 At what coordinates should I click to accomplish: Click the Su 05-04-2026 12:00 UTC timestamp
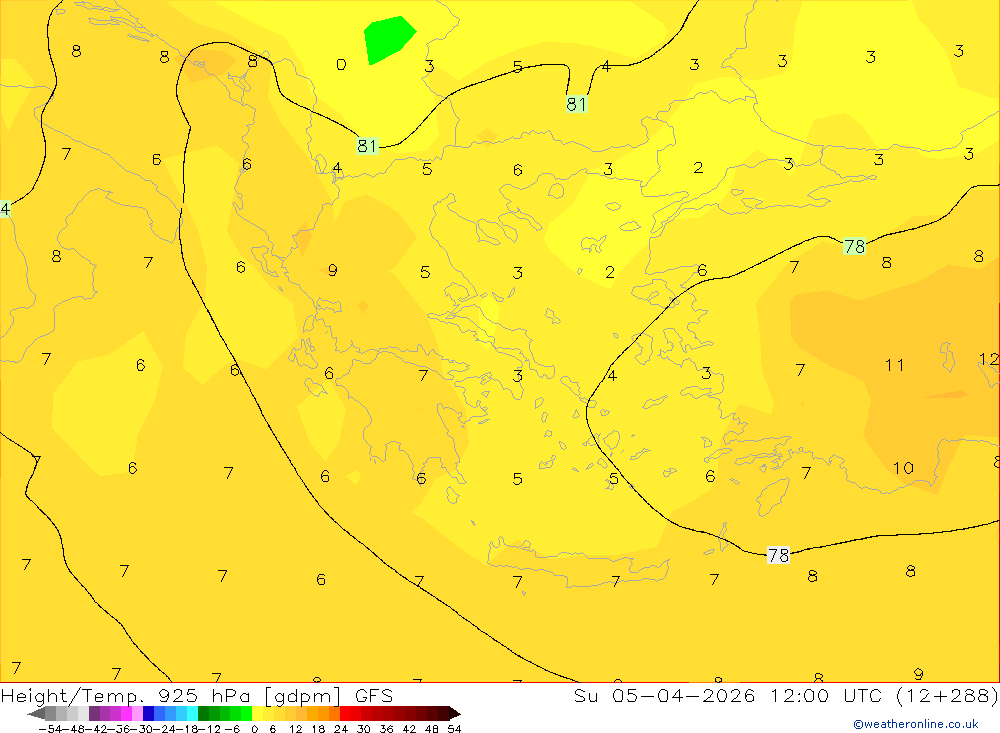(x=786, y=695)
